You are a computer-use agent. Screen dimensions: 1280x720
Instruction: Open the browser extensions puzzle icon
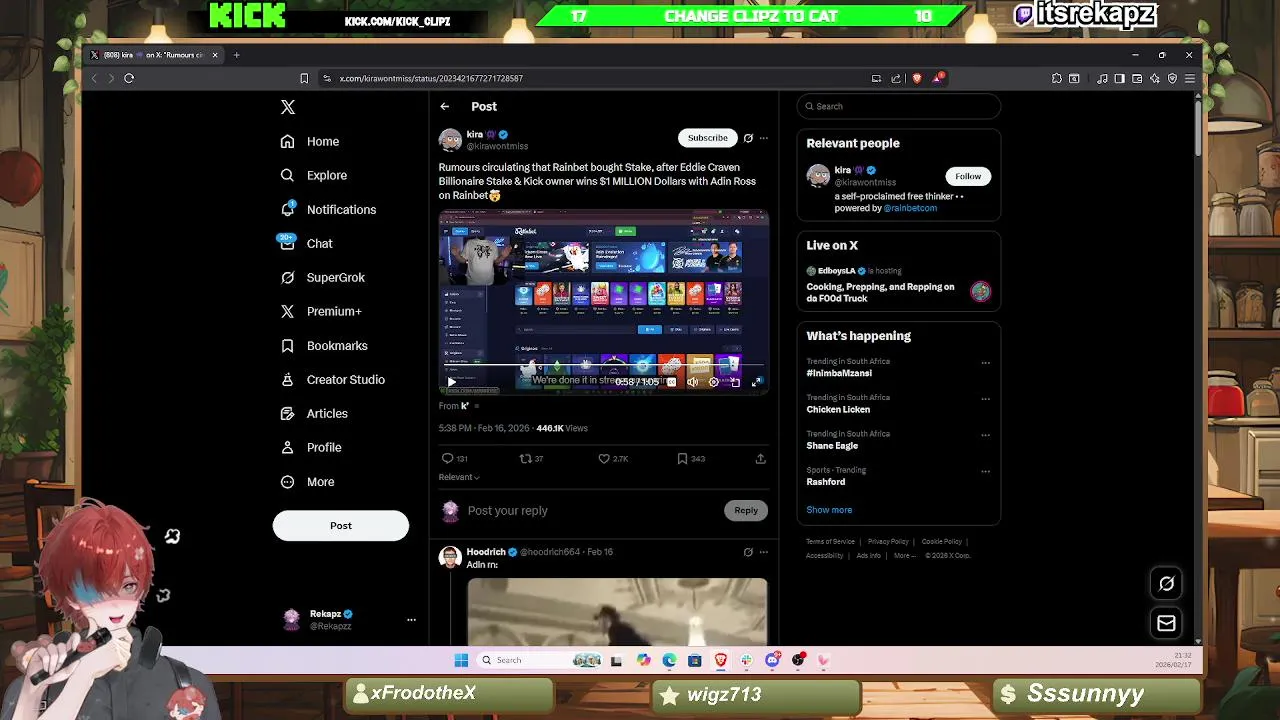pyautogui.click(x=1057, y=78)
